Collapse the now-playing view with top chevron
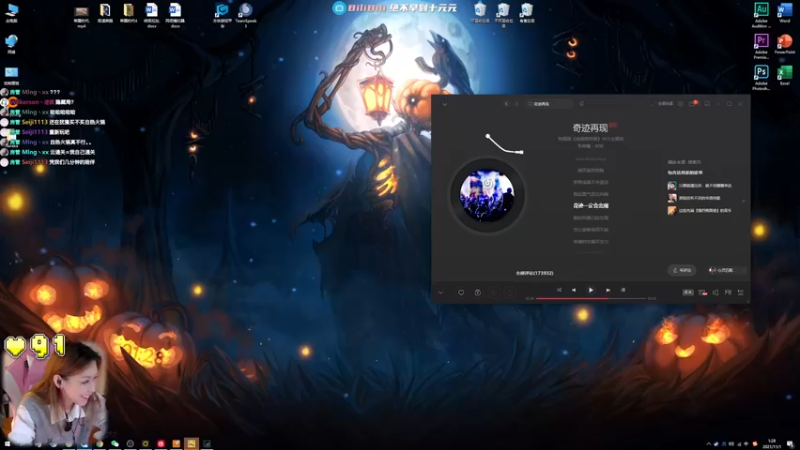Viewport: 800px width, 450px height. [x=444, y=104]
